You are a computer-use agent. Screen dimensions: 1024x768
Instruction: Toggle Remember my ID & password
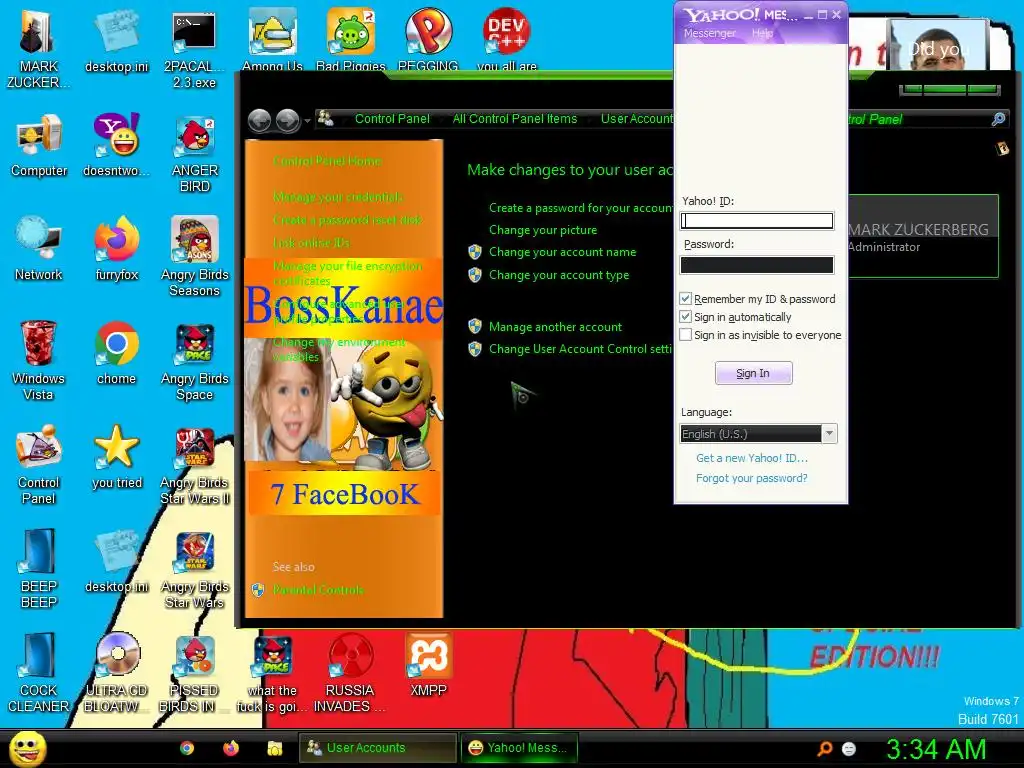coord(686,298)
